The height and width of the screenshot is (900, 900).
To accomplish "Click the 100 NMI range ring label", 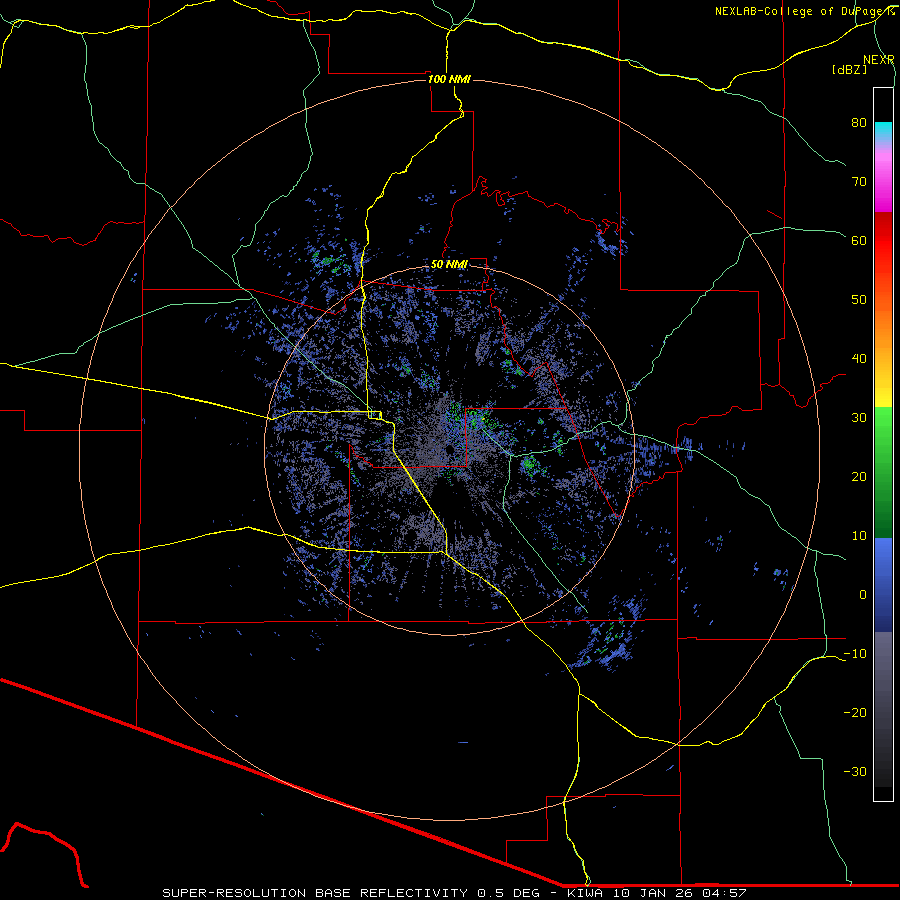I will point(449,79).
